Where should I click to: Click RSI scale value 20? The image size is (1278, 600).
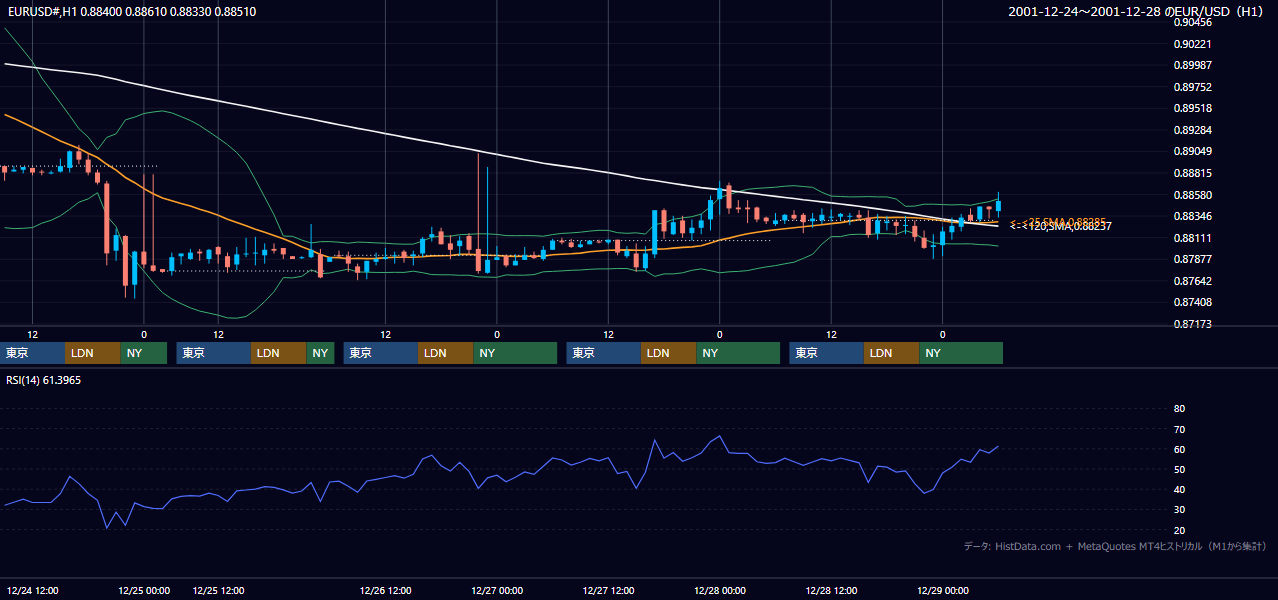(x=1179, y=530)
